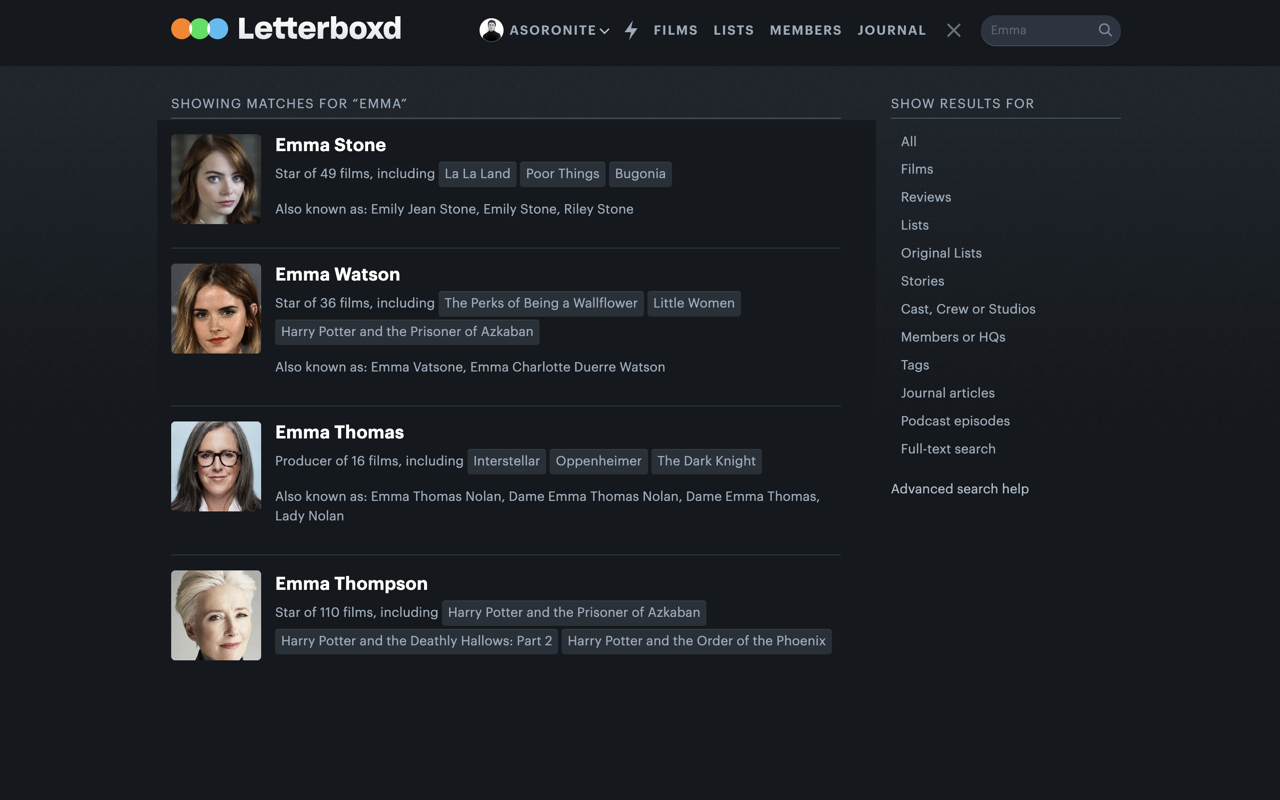Click the ASORONITE profile avatar
The image size is (1280, 800).
491,30
